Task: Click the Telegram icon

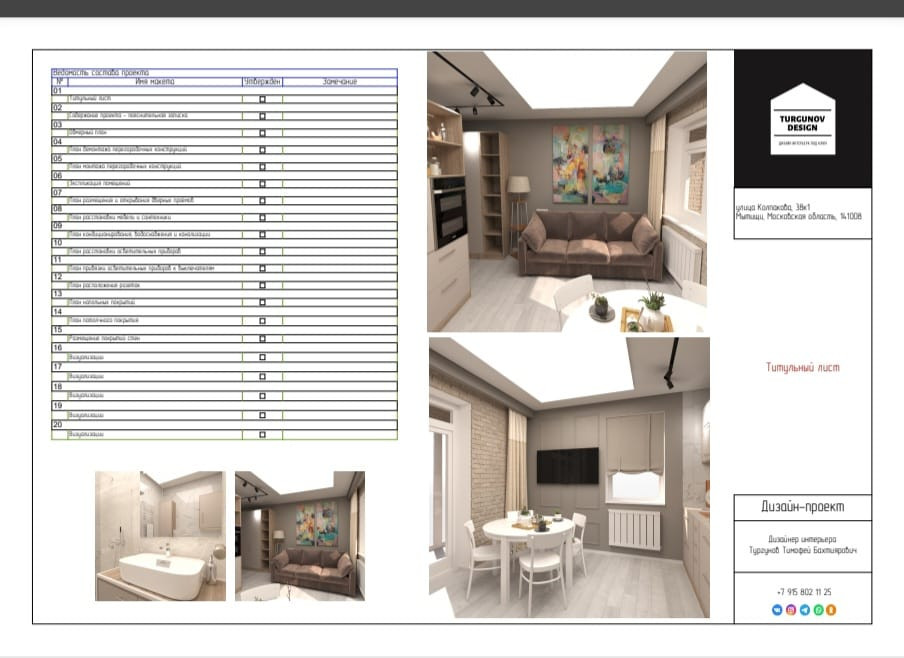Action: (804, 610)
